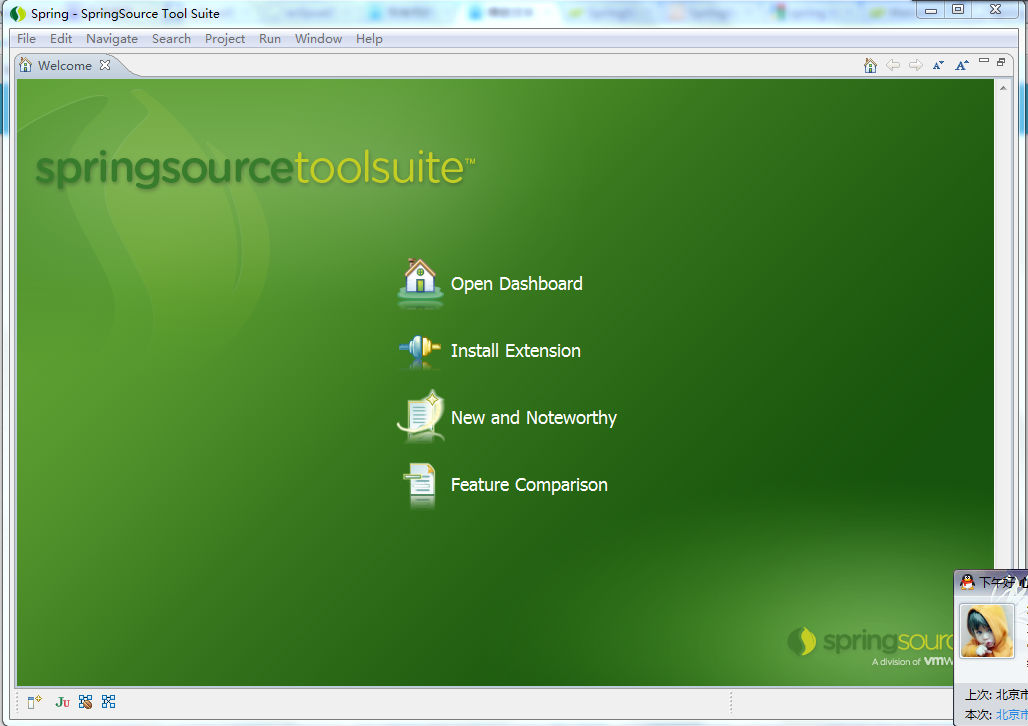This screenshot has width=1028, height=726.
Task: Click the QQ penguin icon in the popup
Action: tap(966, 581)
